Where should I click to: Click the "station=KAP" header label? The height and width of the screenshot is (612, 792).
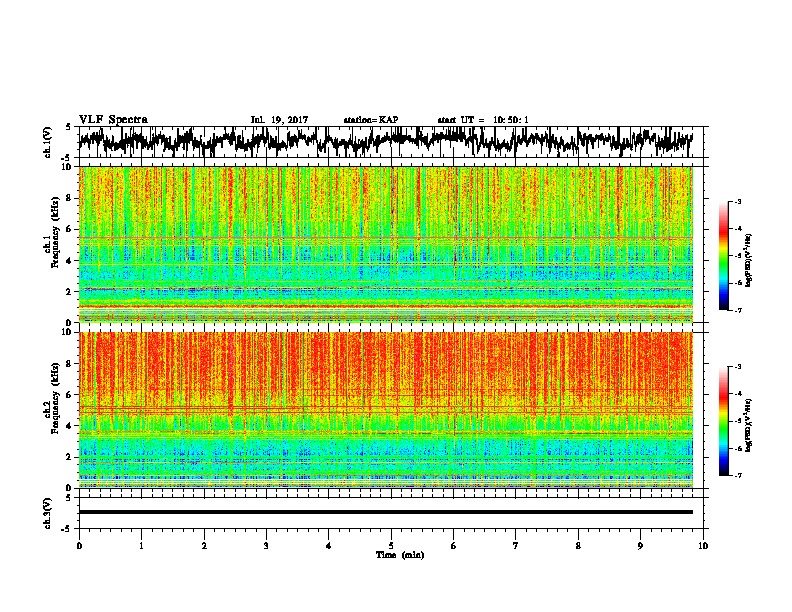(371, 120)
